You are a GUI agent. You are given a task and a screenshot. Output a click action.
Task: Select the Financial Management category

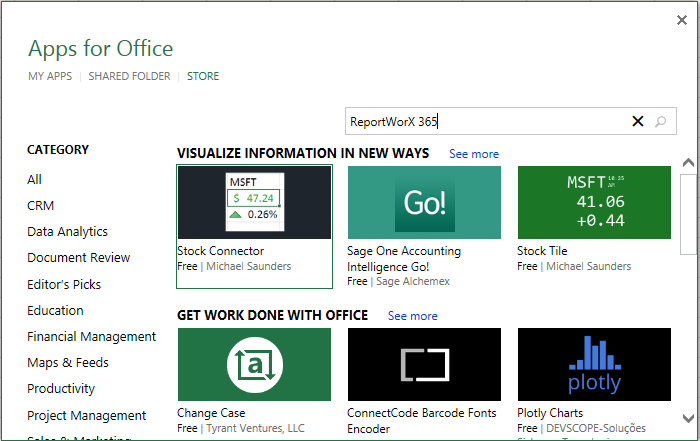pyautogui.click(x=92, y=337)
